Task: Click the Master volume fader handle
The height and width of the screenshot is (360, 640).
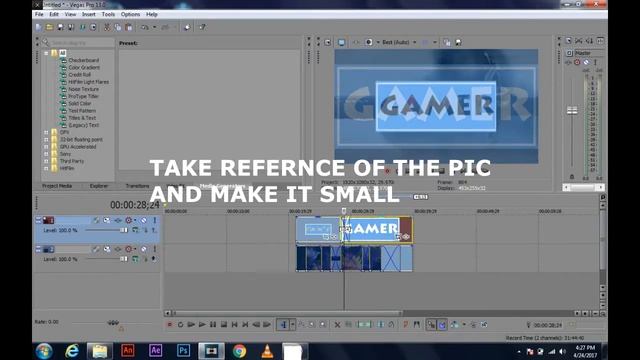Action: point(572,111)
